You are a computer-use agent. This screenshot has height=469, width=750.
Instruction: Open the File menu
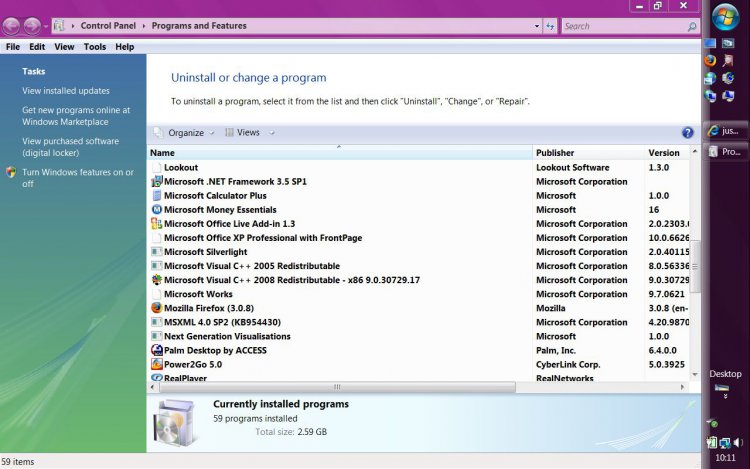click(12, 47)
